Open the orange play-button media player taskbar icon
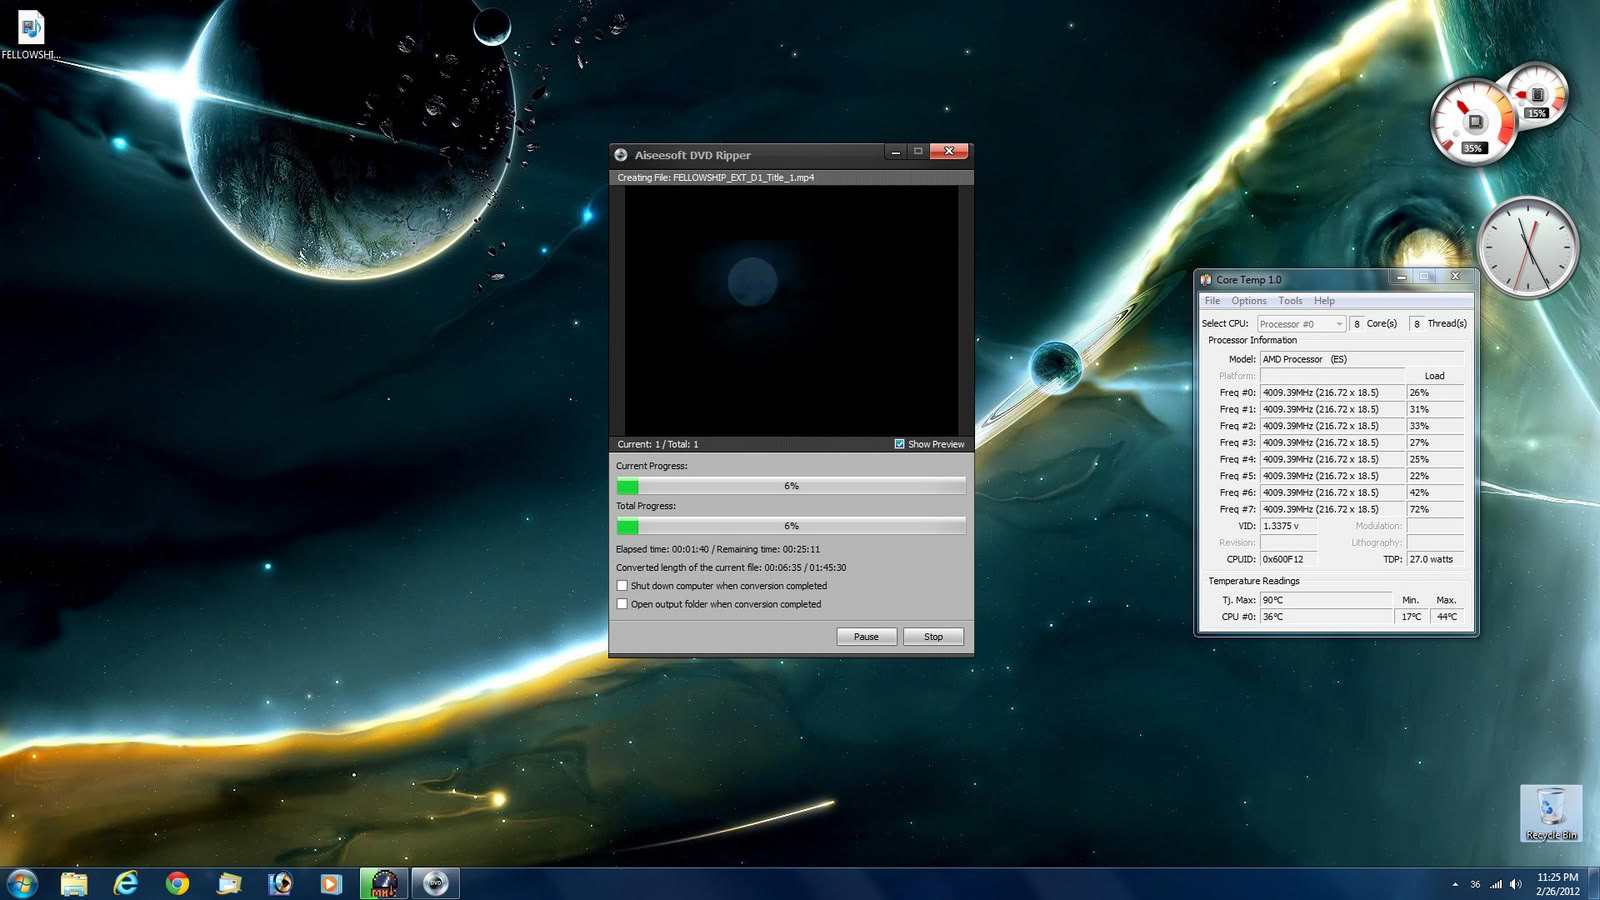Screen dimensions: 1600x900 (331, 883)
